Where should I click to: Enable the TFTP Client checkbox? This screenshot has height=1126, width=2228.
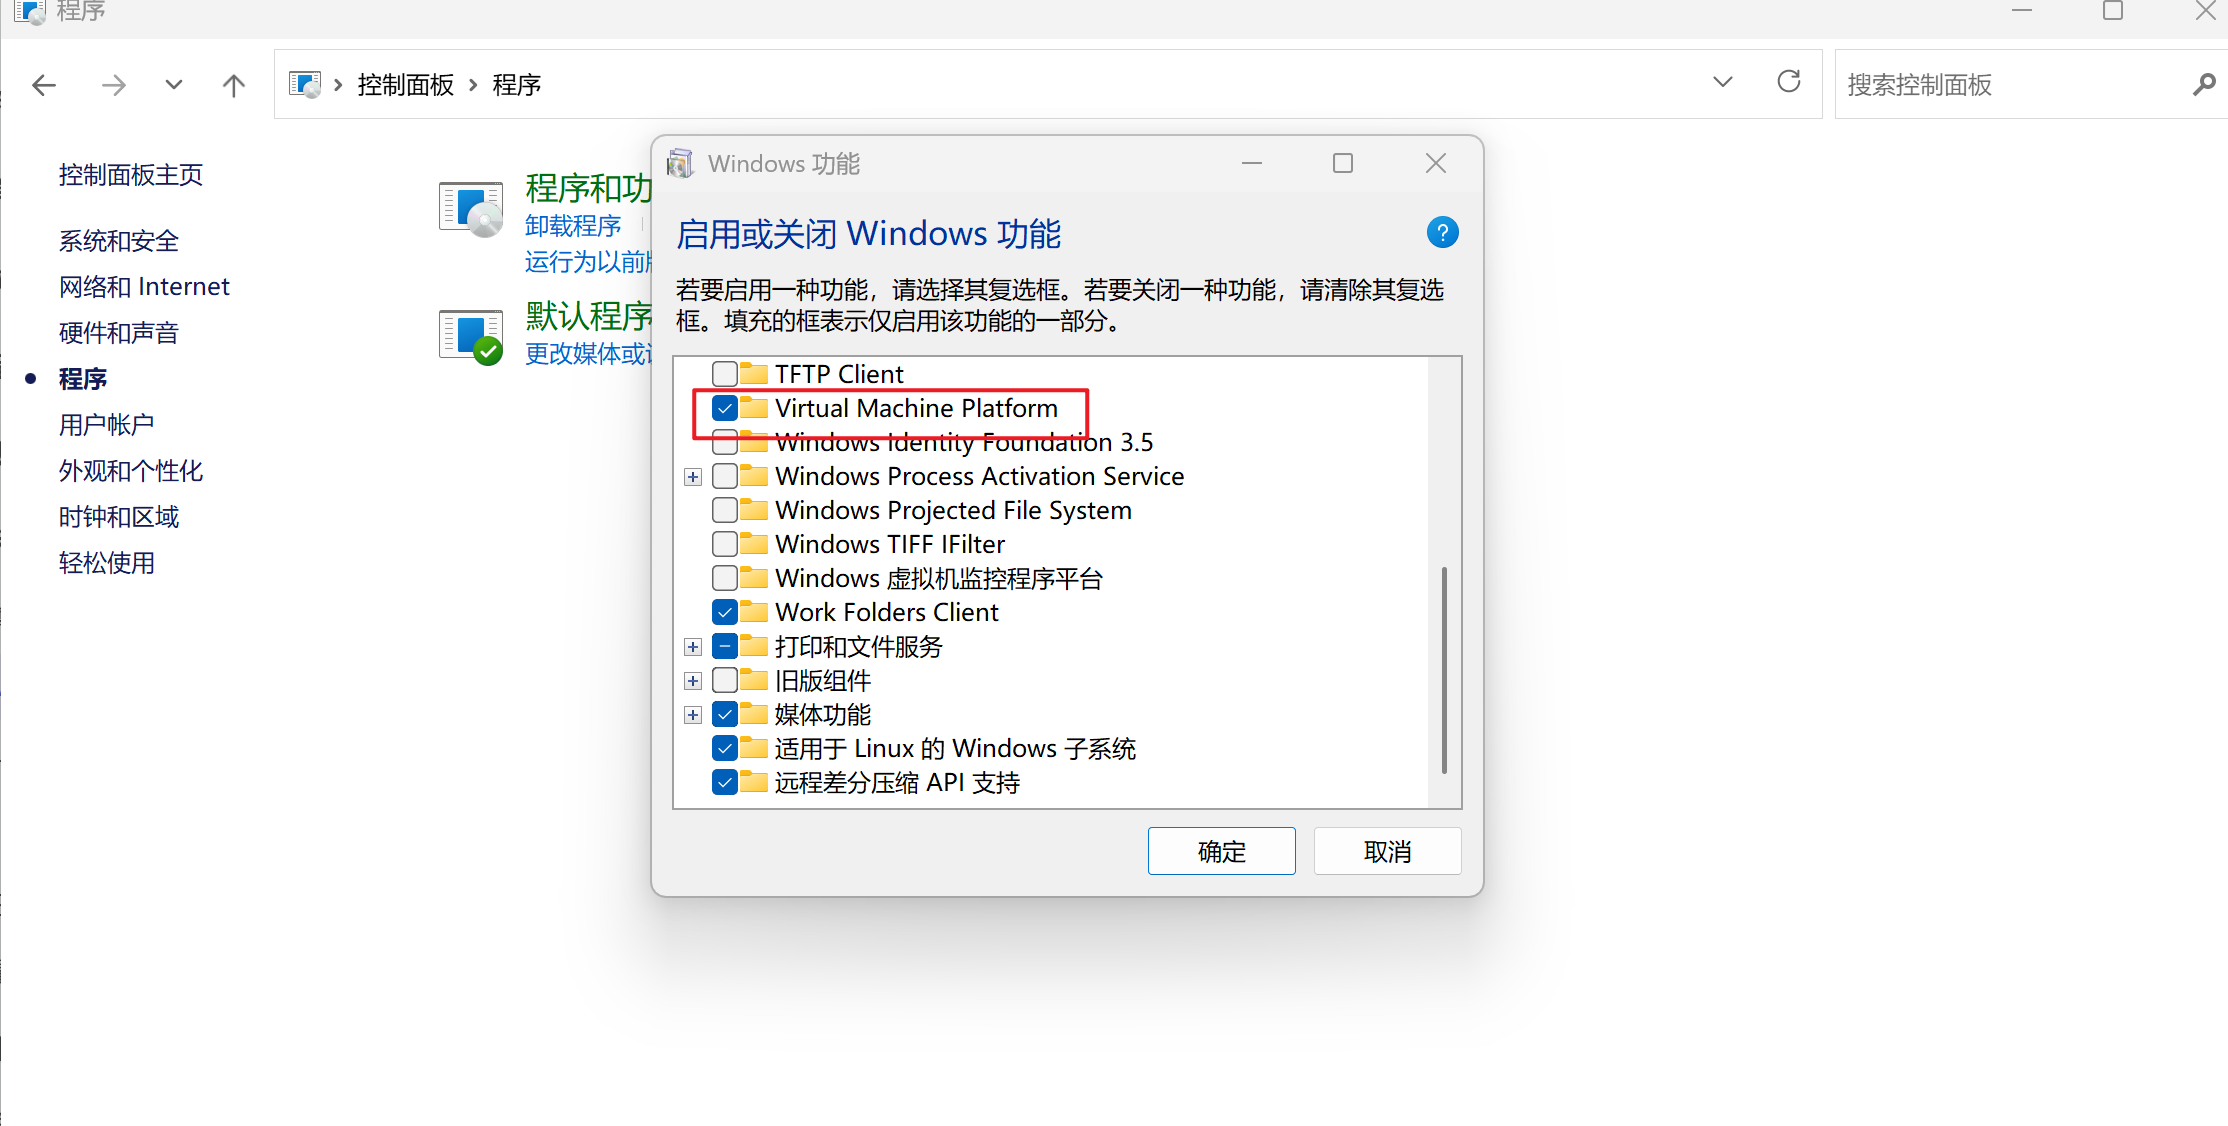coord(725,374)
